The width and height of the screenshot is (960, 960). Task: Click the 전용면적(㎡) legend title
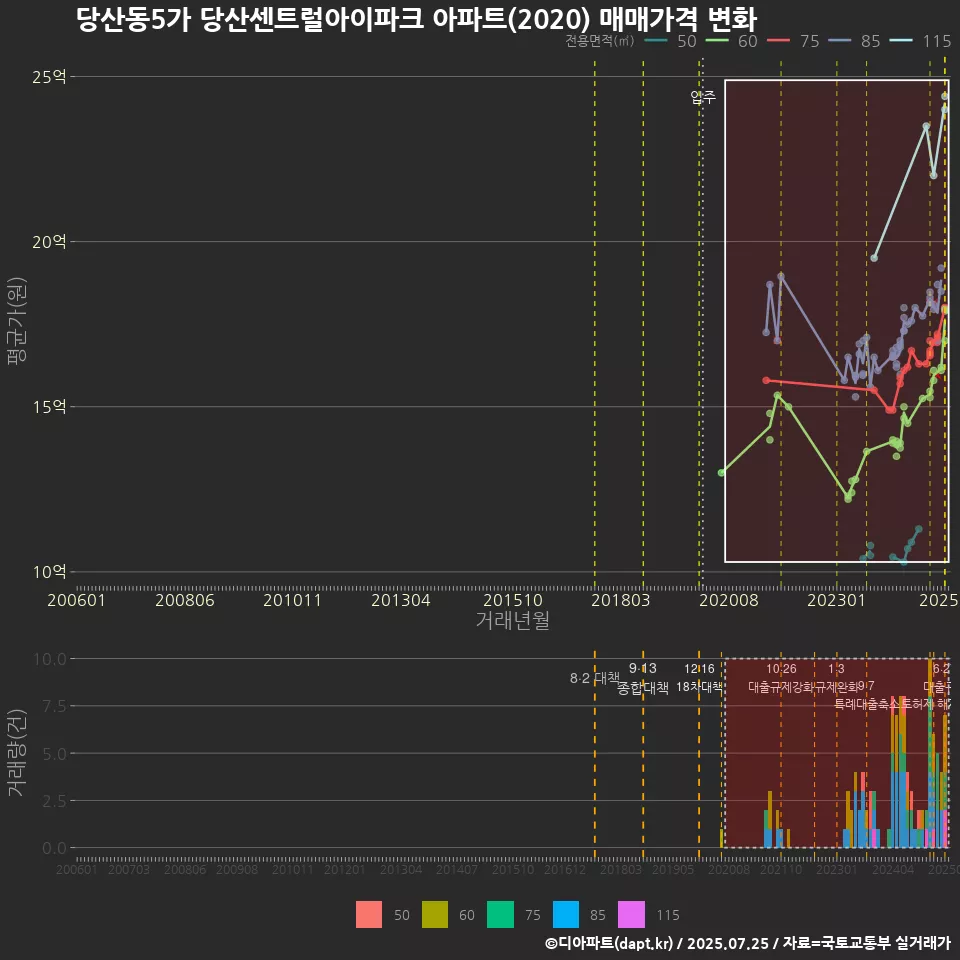click(599, 41)
